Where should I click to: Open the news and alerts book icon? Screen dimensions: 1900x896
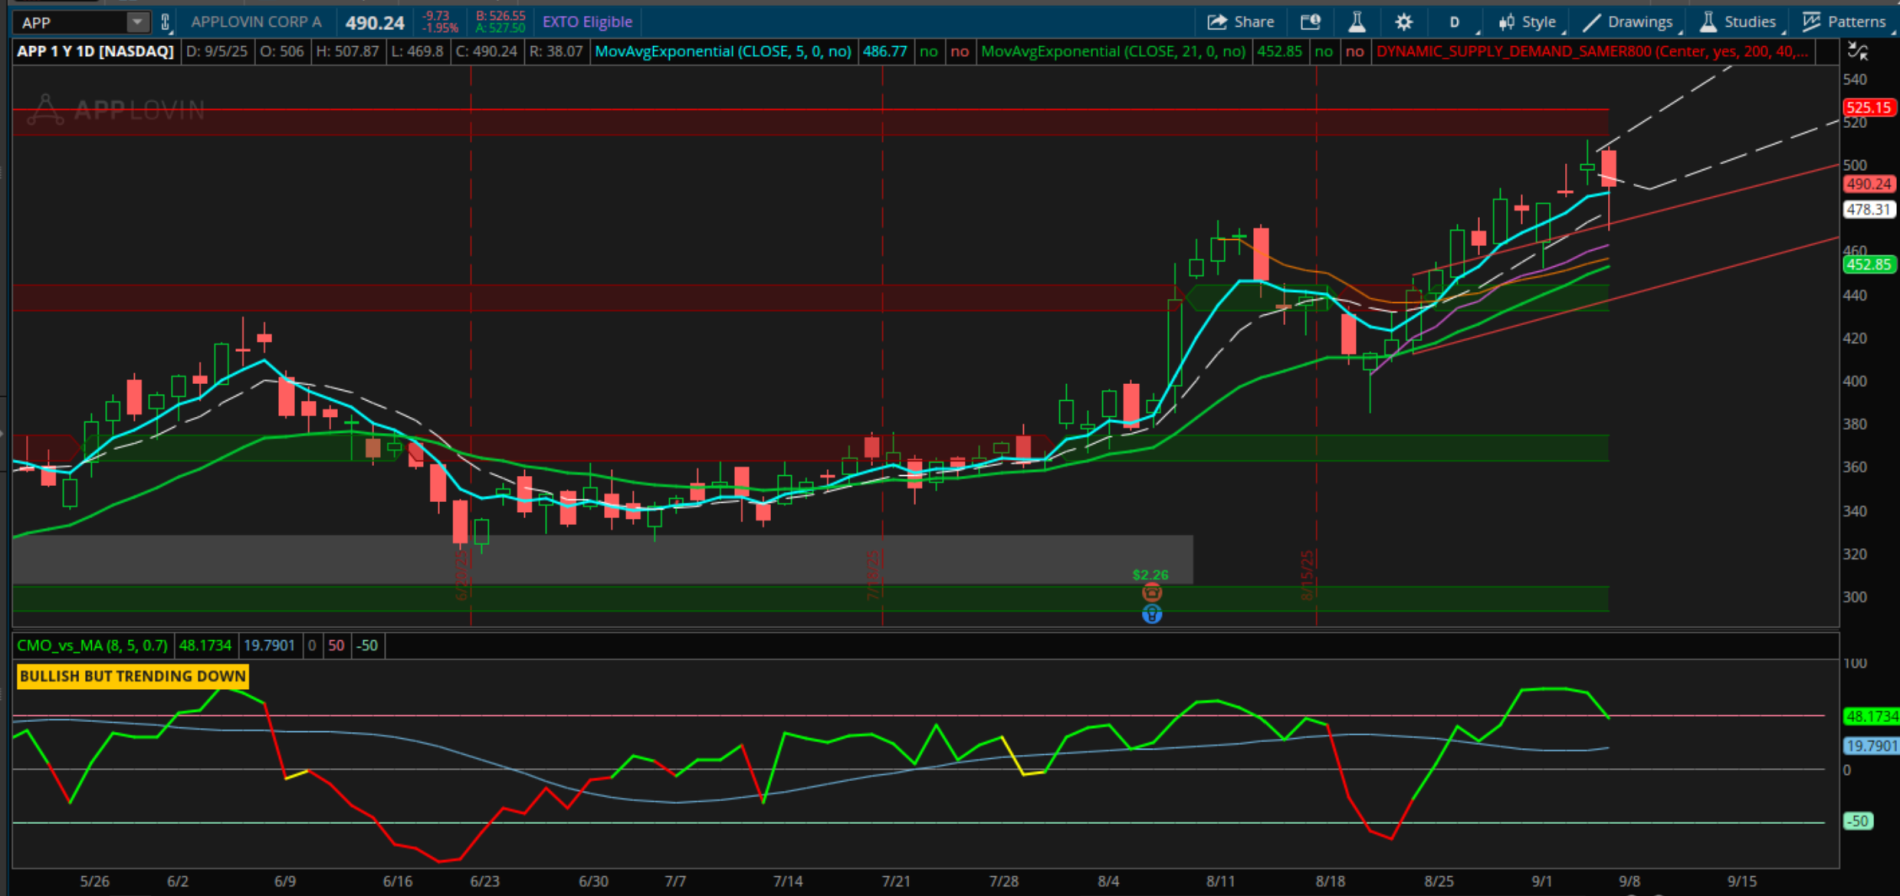(1310, 22)
